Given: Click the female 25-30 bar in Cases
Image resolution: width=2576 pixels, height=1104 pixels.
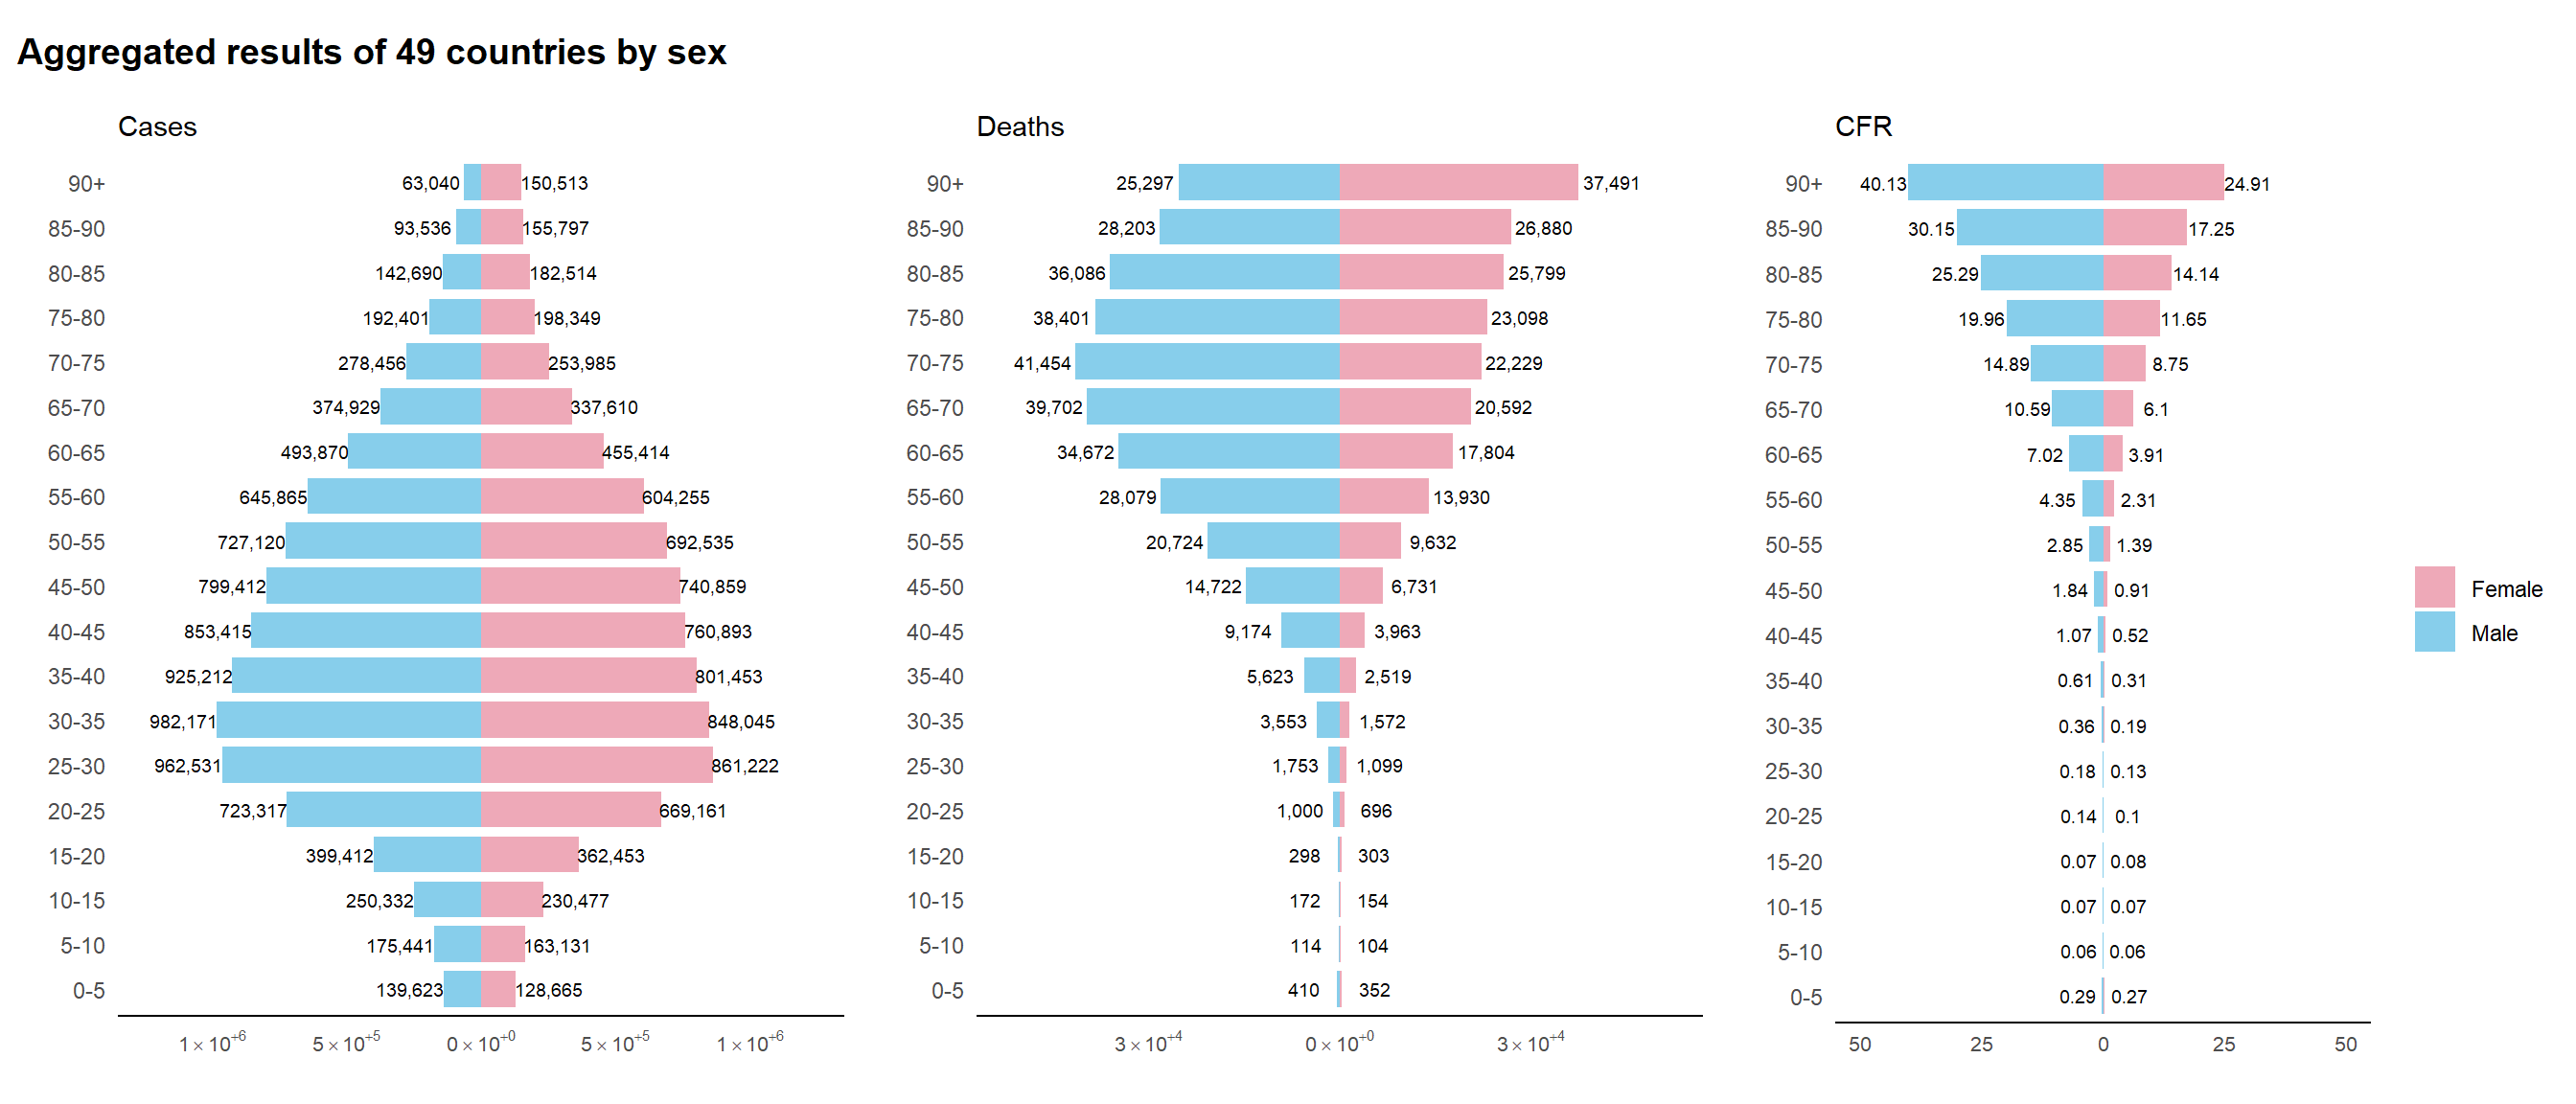Looking at the screenshot, I should click(596, 765).
